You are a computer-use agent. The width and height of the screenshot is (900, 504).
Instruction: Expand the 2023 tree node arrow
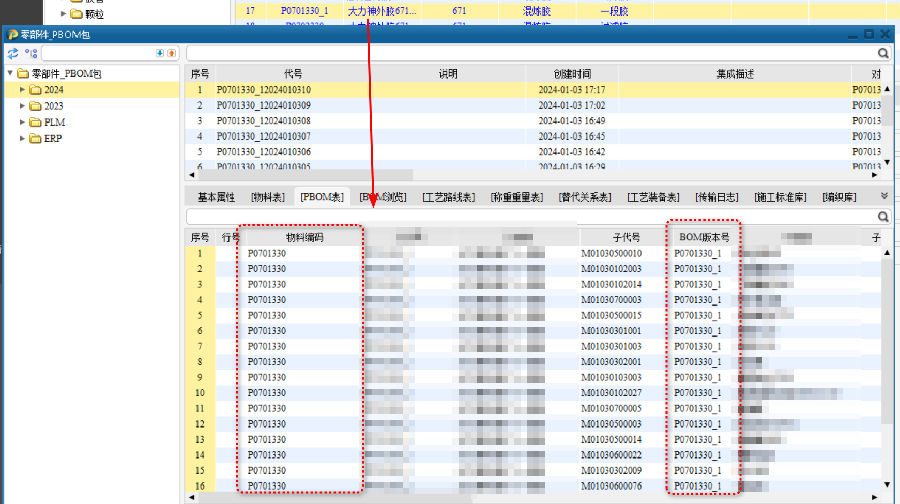point(22,106)
